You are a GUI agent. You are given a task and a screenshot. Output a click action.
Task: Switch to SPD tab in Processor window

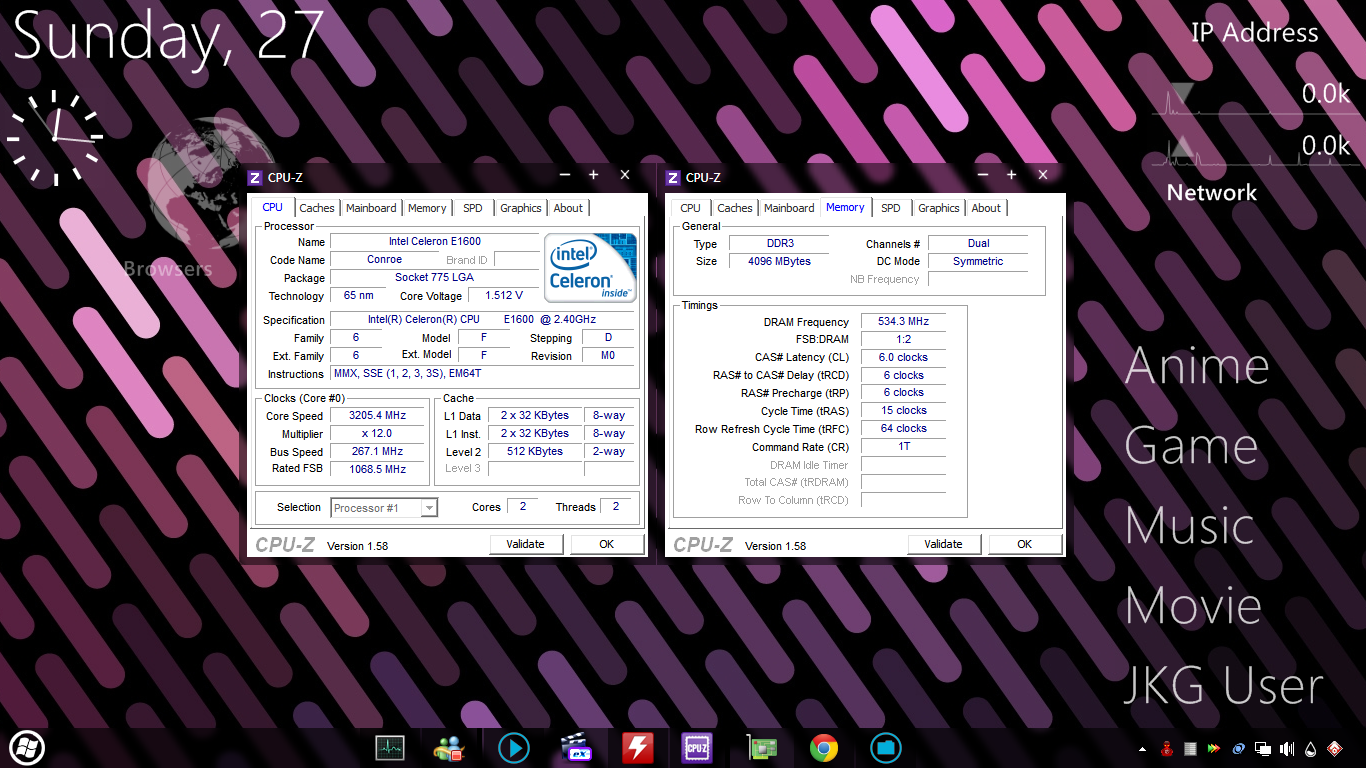[x=473, y=208]
